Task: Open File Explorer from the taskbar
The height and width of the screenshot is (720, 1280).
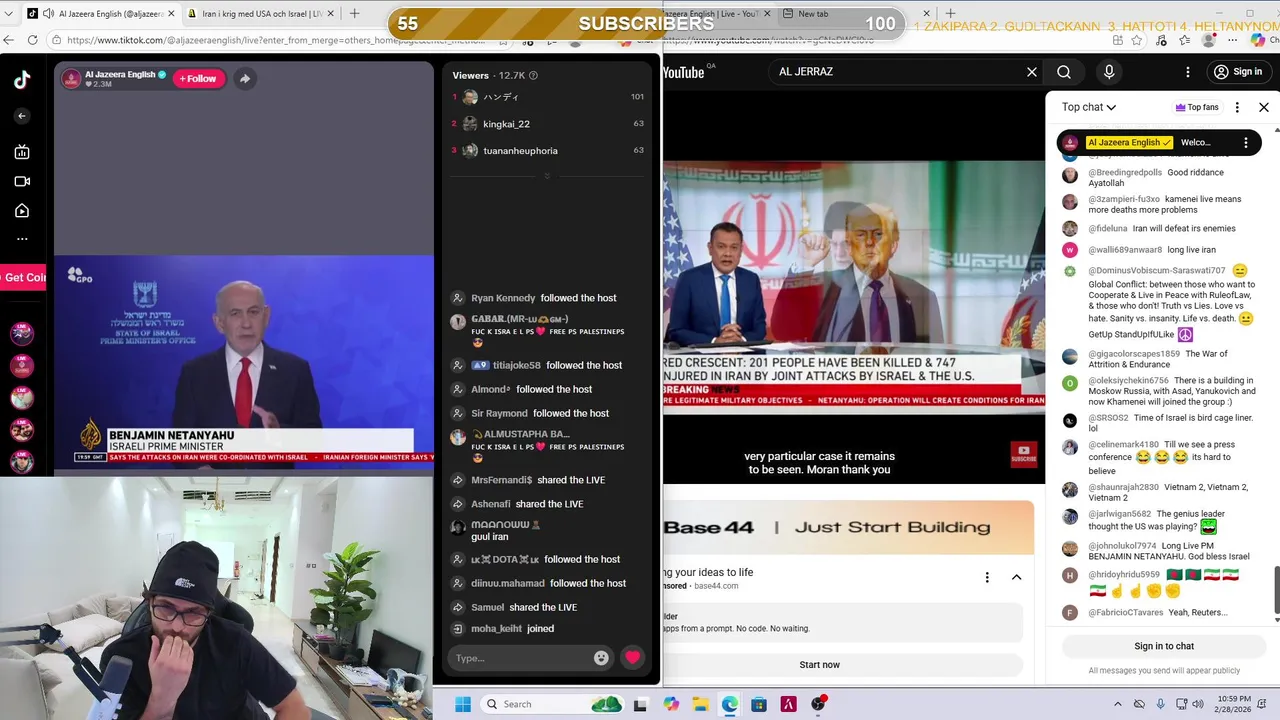Action: coord(700,704)
